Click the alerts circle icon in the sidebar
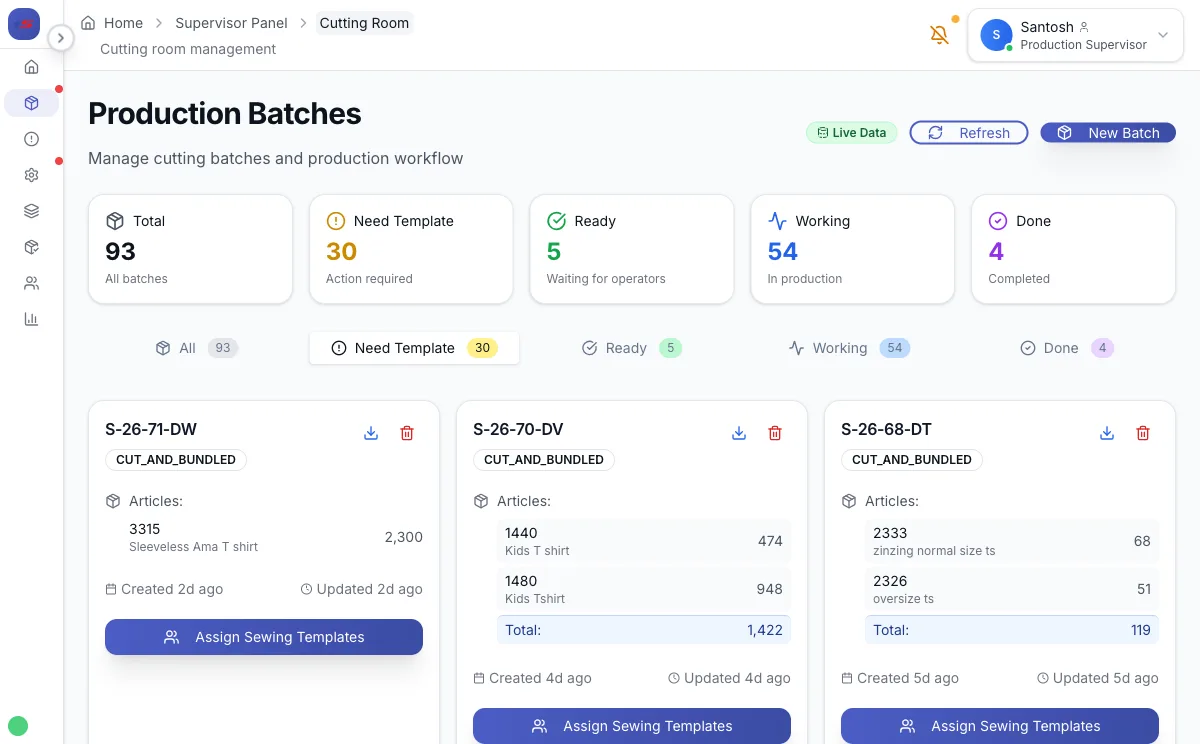Viewport: 1200px width, 744px height. (x=30, y=138)
